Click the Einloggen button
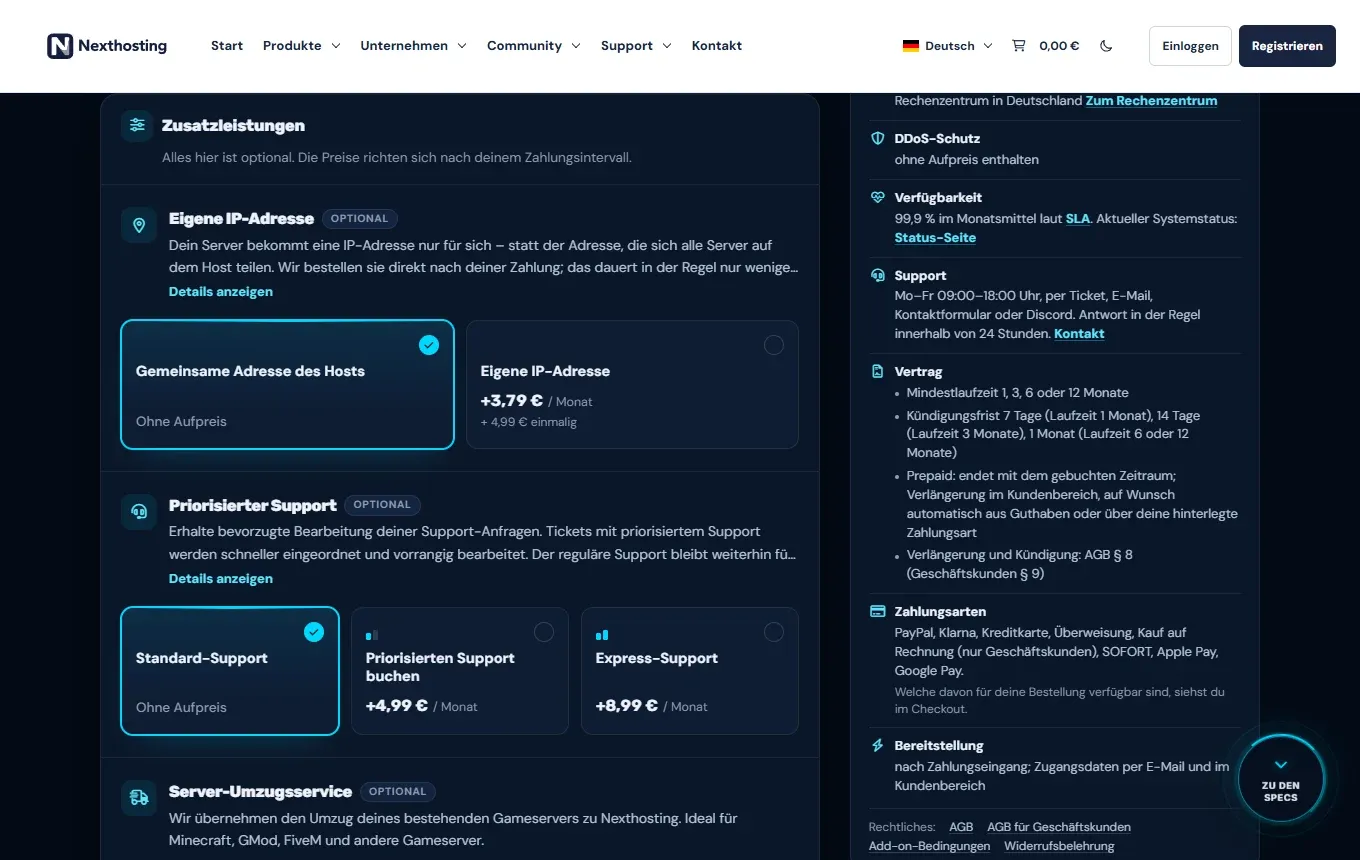 coord(1190,46)
